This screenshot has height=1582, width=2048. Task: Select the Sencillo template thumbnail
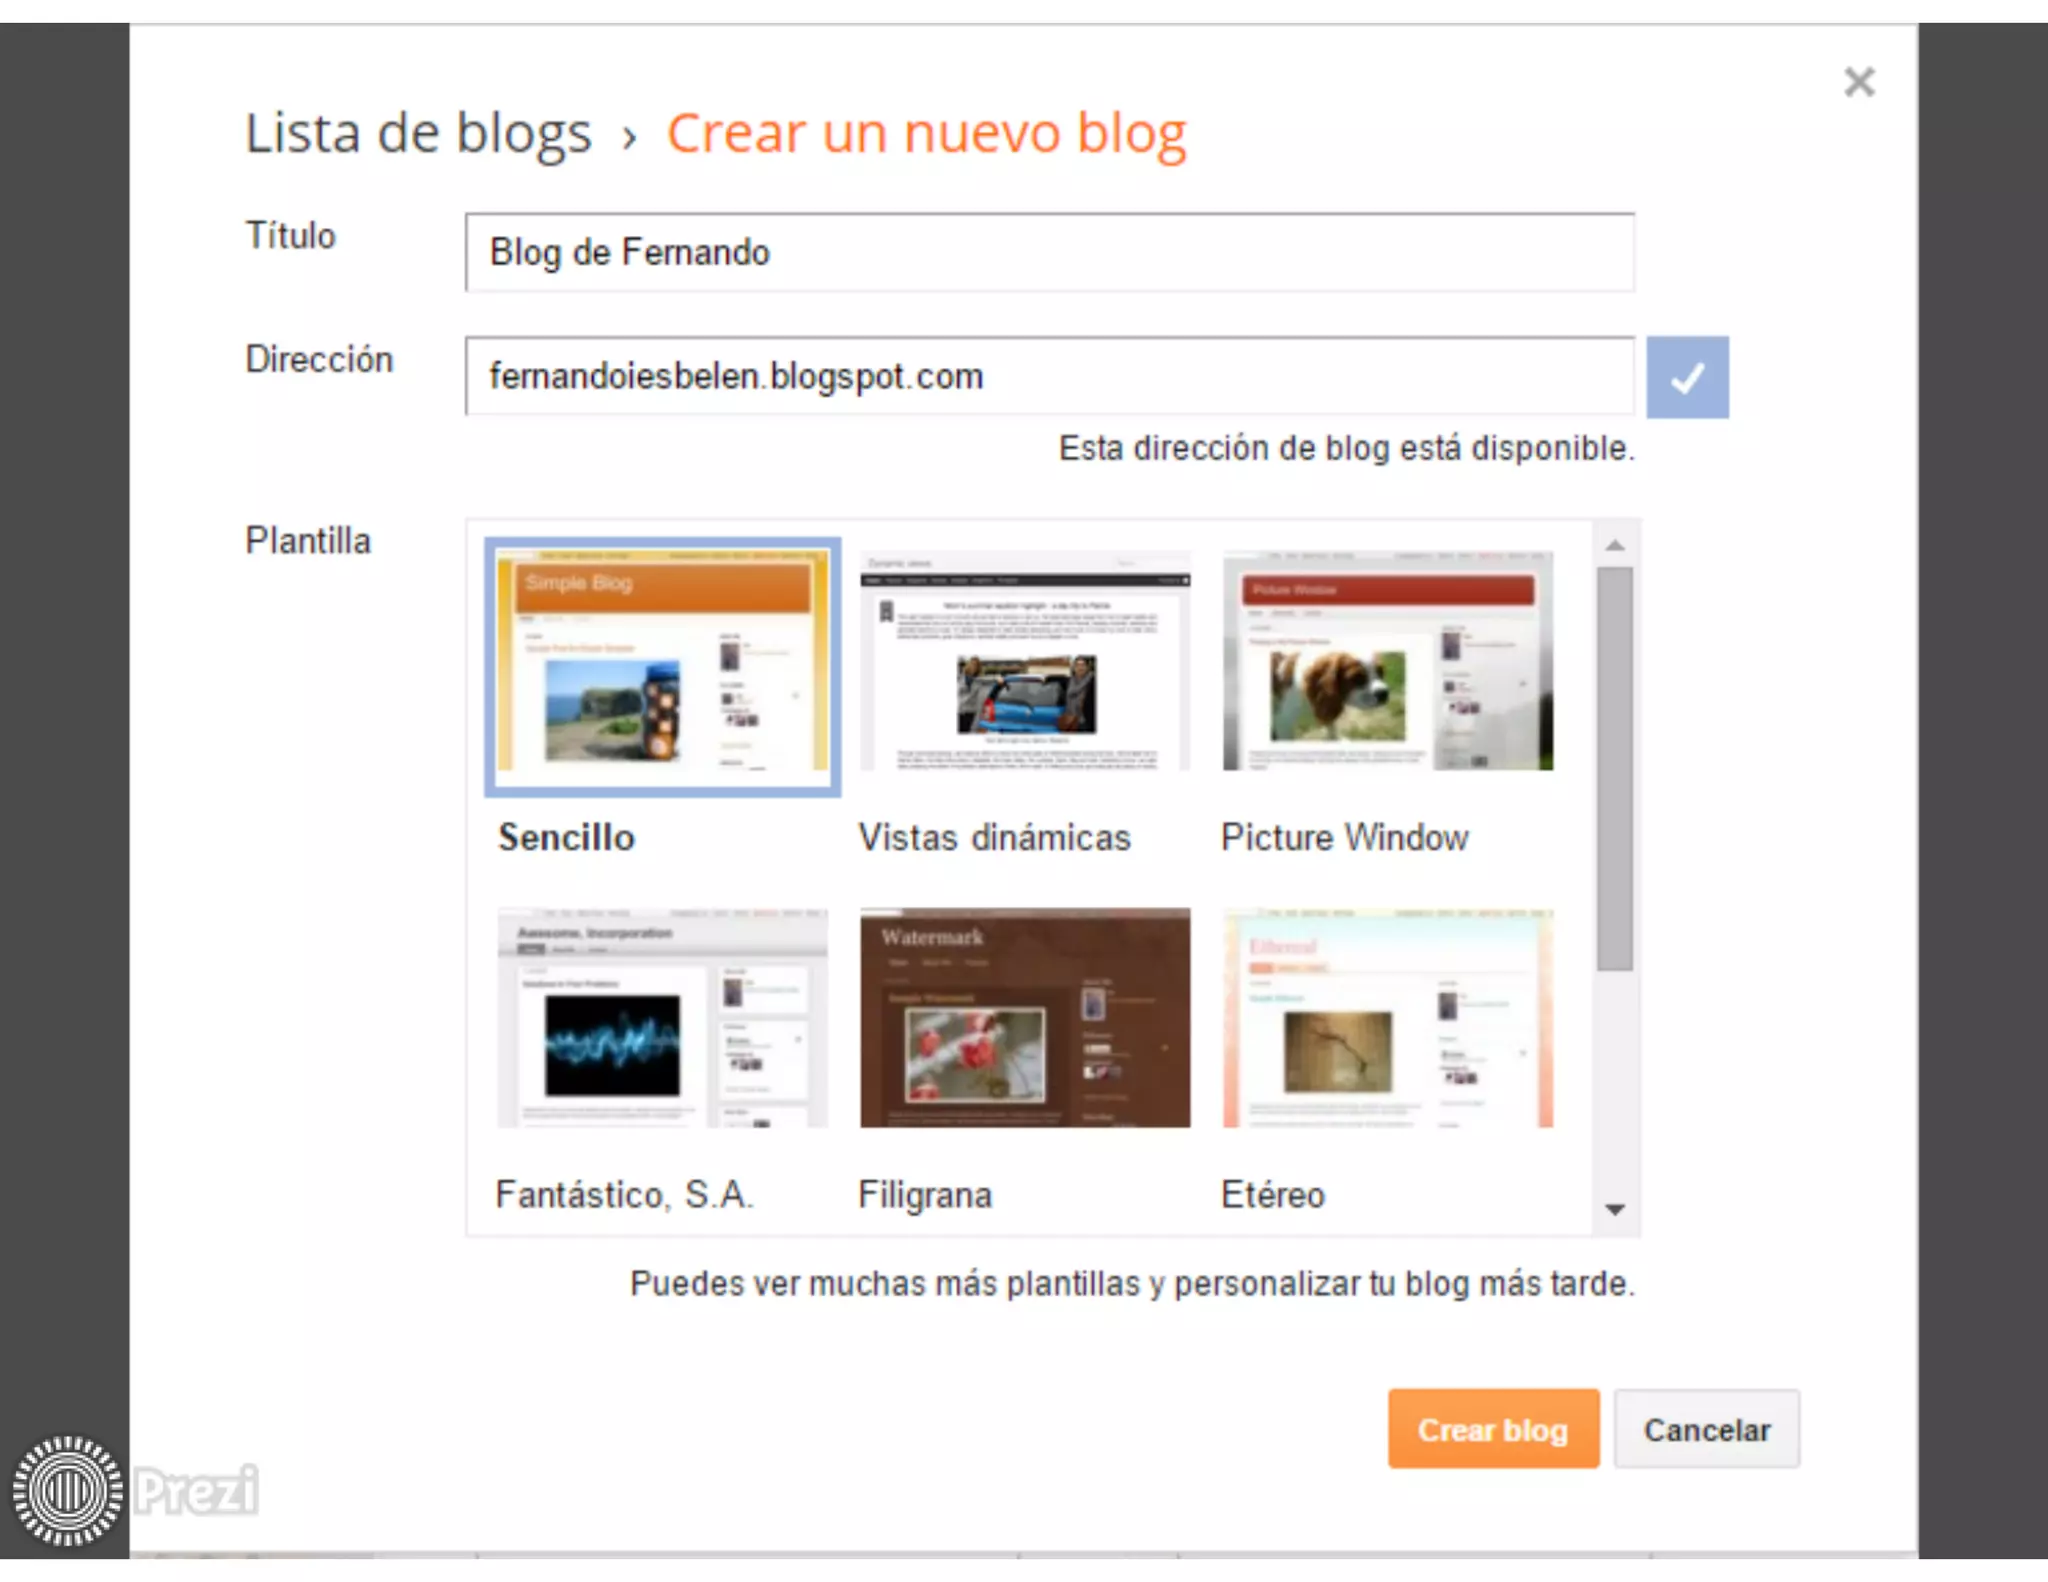pos(662,666)
